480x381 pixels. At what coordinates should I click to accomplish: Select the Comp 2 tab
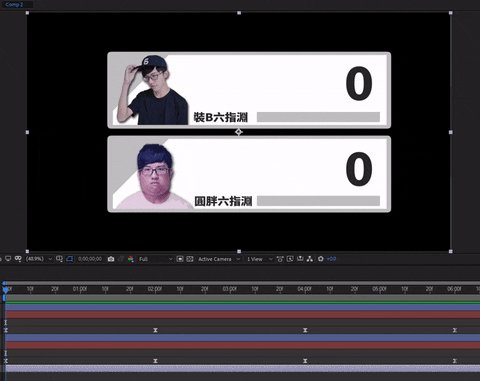point(15,4)
